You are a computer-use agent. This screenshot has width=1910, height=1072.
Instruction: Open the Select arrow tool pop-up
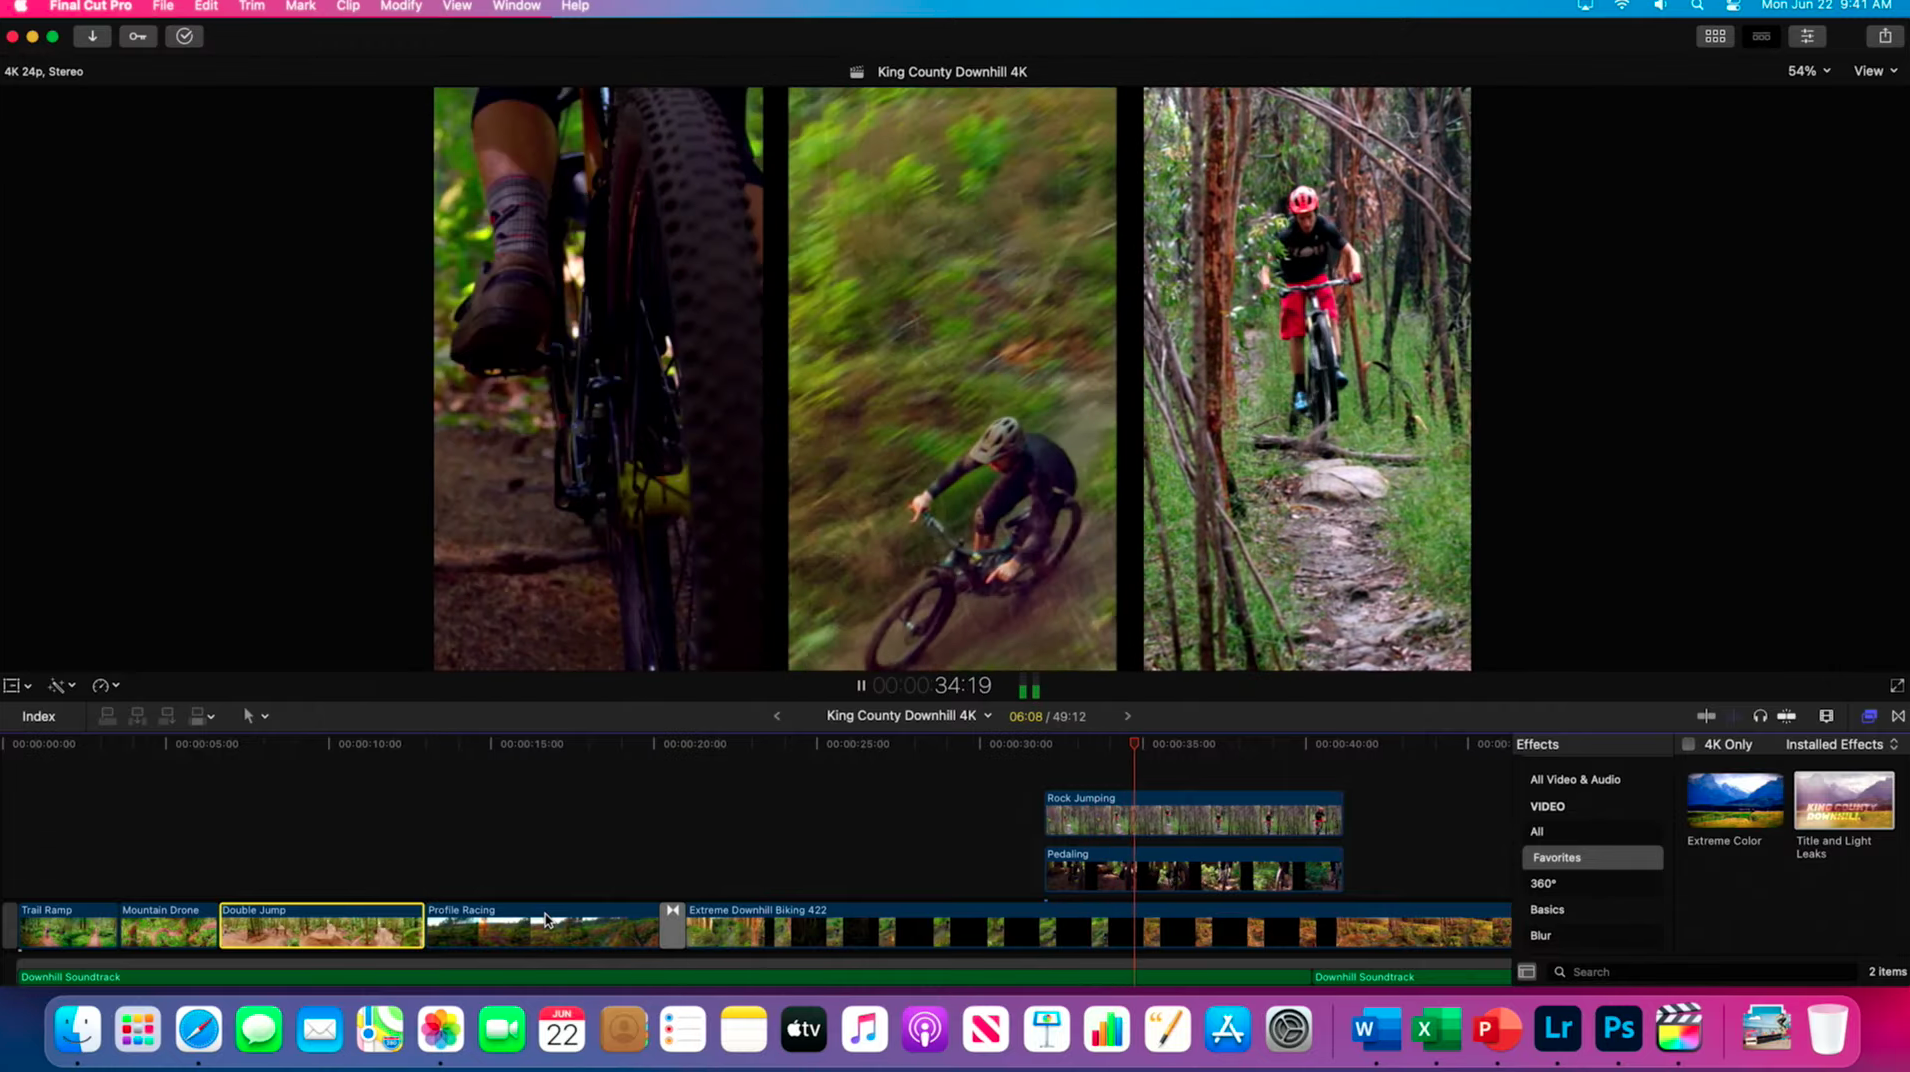(x=255, y=716)
